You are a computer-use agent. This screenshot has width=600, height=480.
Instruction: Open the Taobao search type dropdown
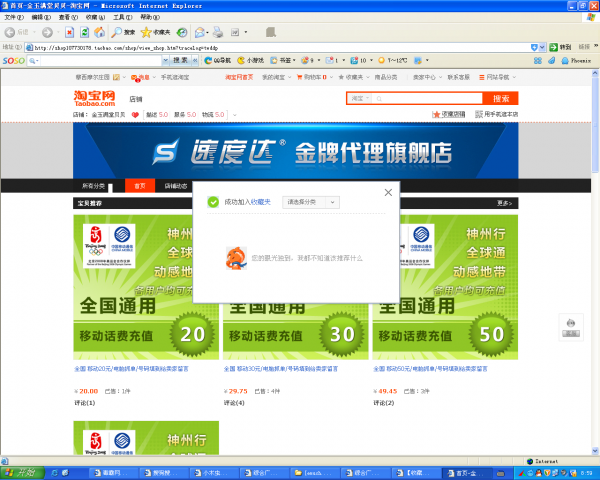pos(360,98)
